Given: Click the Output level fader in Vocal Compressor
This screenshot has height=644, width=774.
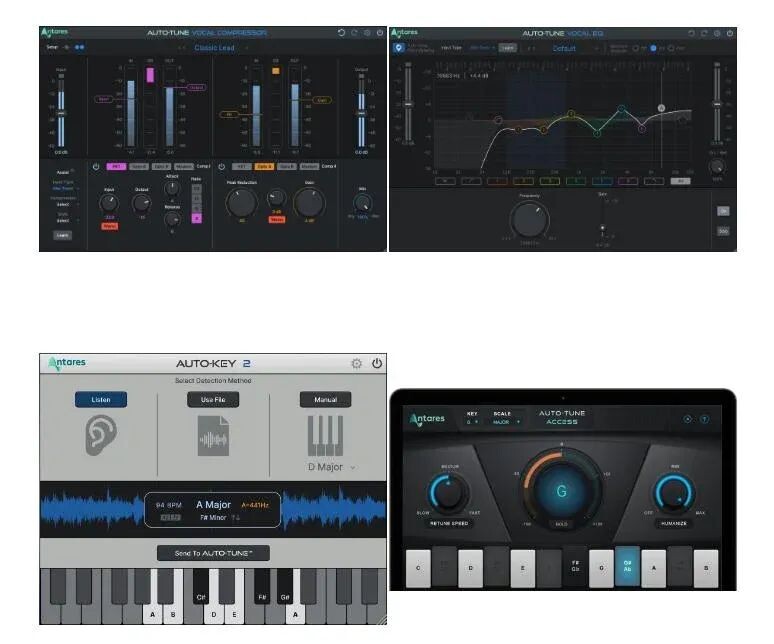Looking at the screenshot, I should point(362,114).
